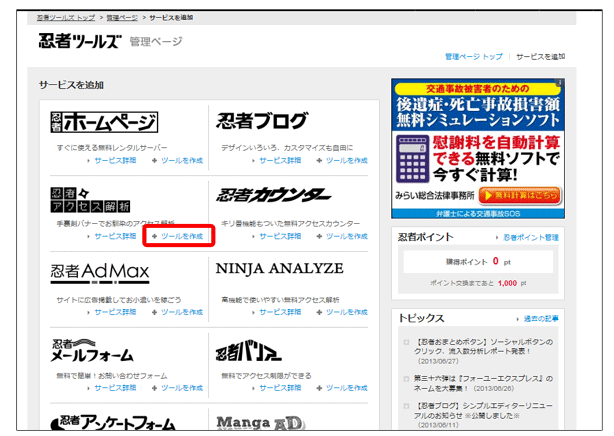This screenshot has height=436, width=614.
Task: Open サービス詳細 for 忍者ブログ
Action: pyautogui.click(x=280, y=160)
